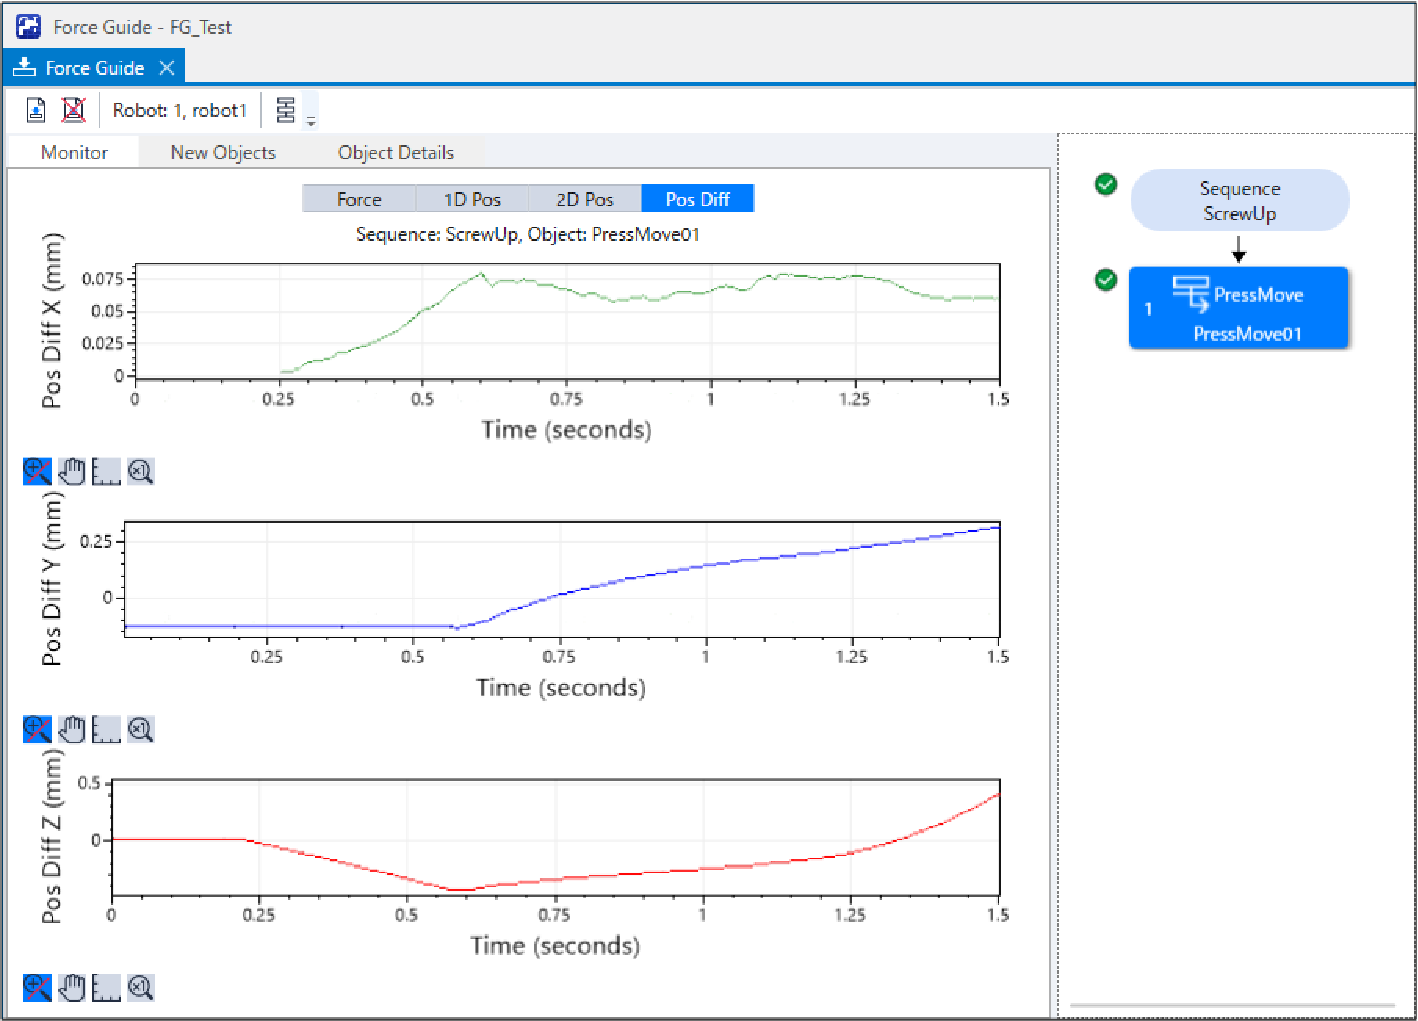Select the 2D Pos graph view
The height and width of the screenshot is (1021, 1418).
click(x=585, y=199)
